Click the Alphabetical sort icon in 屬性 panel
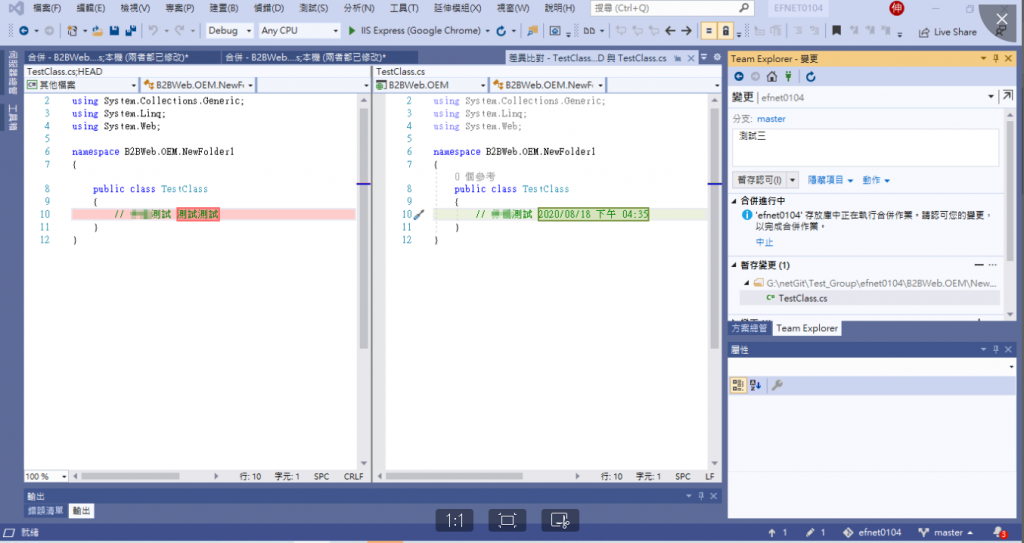This screenshot has height=543, width=1024. pyautogui.click(x=755, y=386)
